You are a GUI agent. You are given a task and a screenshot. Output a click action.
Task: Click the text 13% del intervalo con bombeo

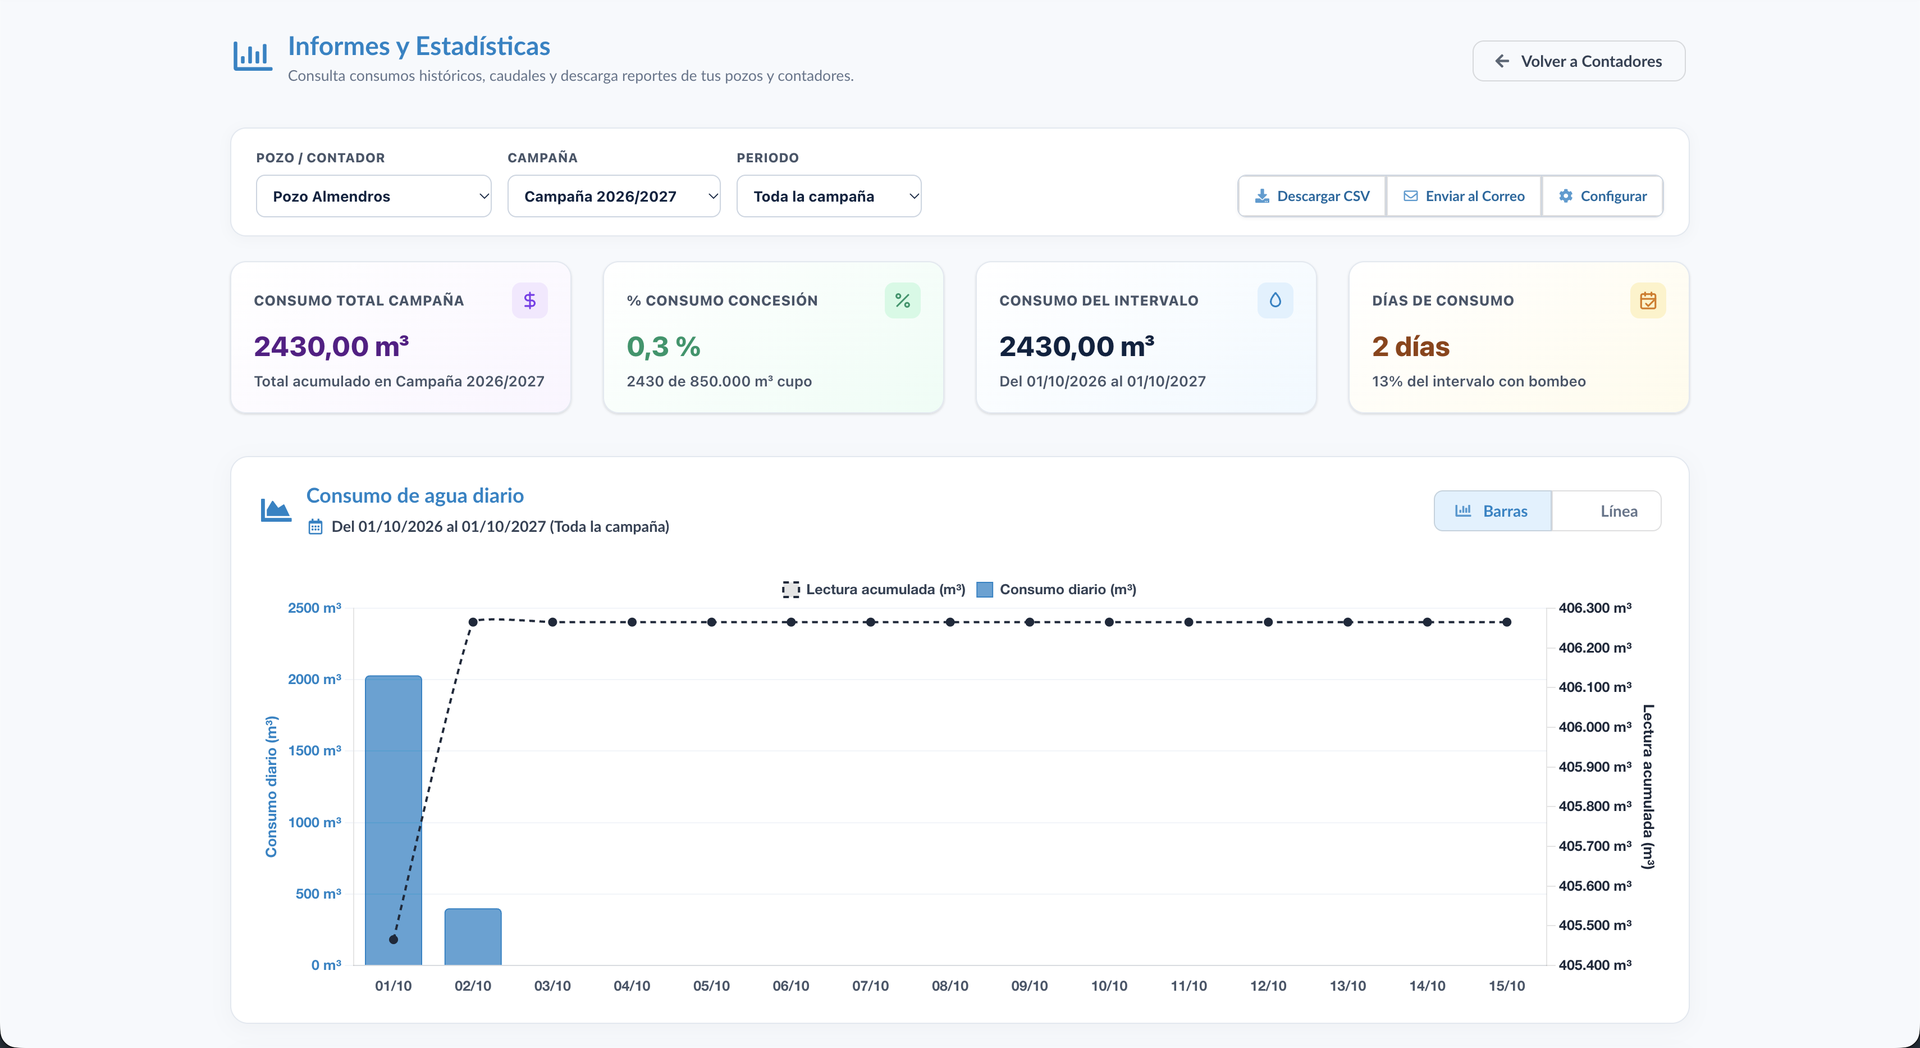(x=1479, y=381)
